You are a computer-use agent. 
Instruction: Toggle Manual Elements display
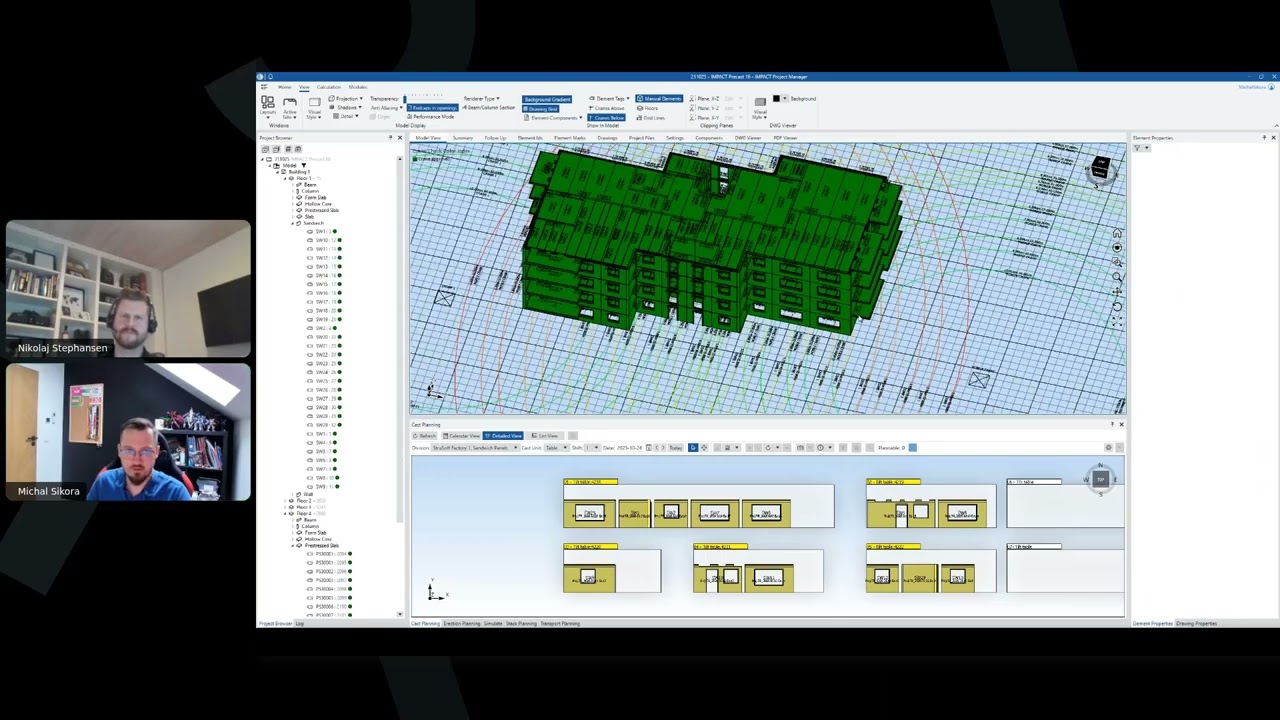[x=659, y=99]
